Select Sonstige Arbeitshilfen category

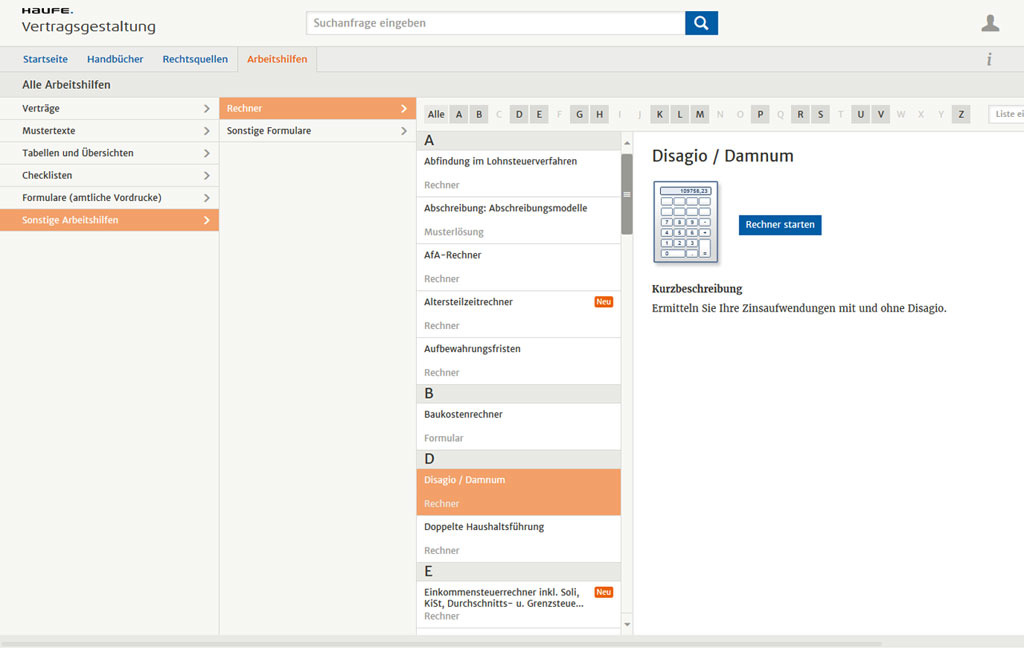click(x=109, y=220)
